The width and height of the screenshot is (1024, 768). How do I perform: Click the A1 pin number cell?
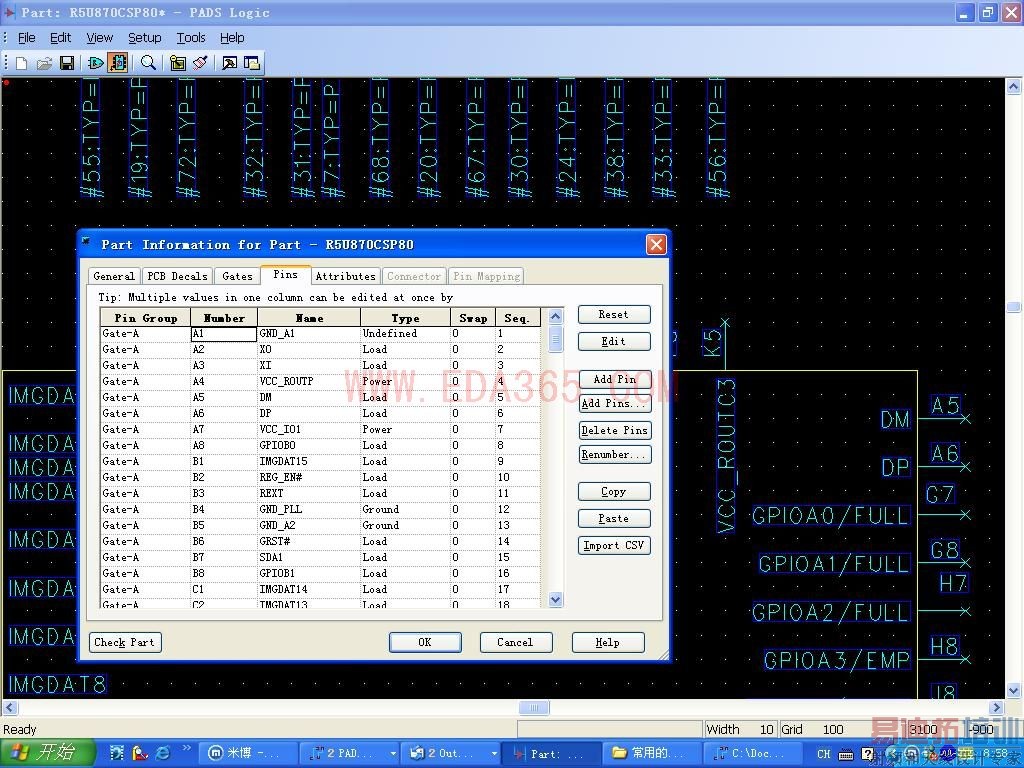tap(224, 334)
